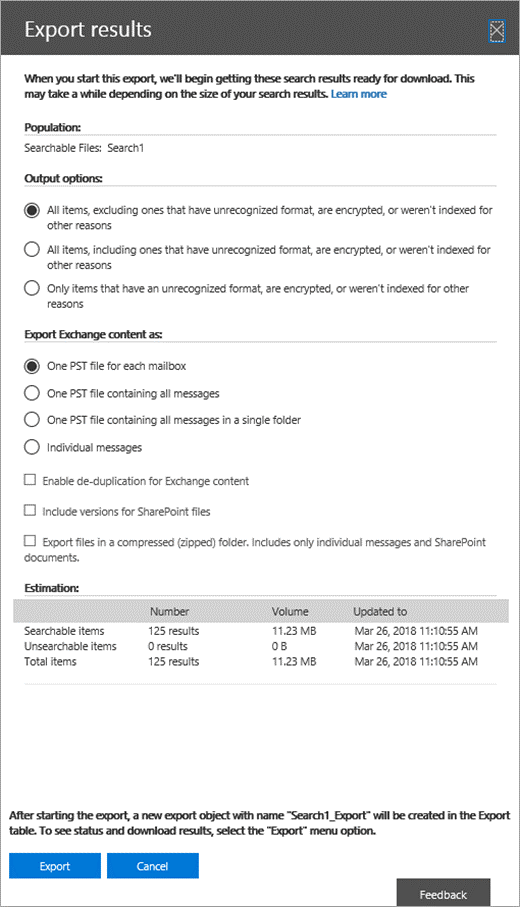Viewport: 520px width, 907px height.
Task: Click the Volume column header
Action: (290, 611)
